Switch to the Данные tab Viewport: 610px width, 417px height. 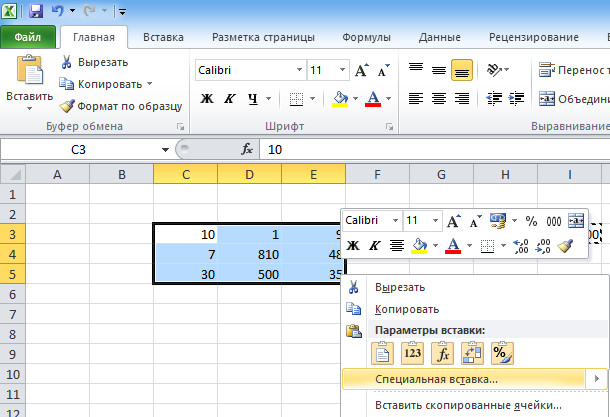click(440, 37)
